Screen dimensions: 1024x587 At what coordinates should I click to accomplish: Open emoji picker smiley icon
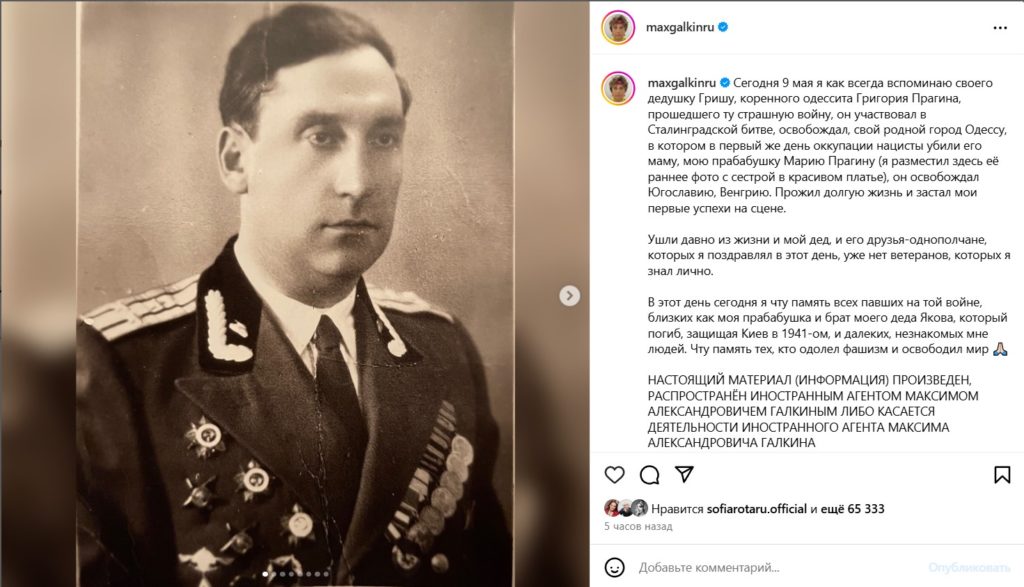point(615,567)
